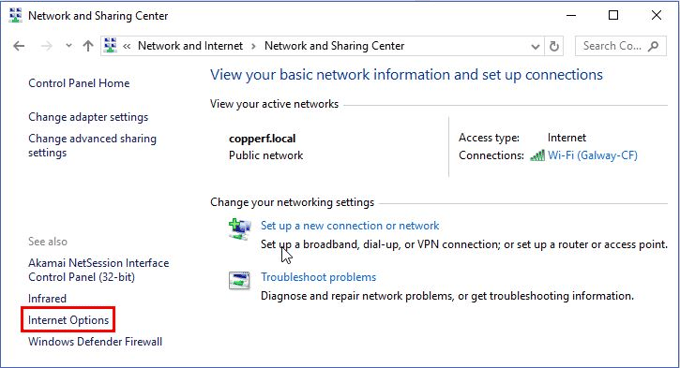680x368 pixels.
Task: Open Infrared settings link
Action: 47,299
